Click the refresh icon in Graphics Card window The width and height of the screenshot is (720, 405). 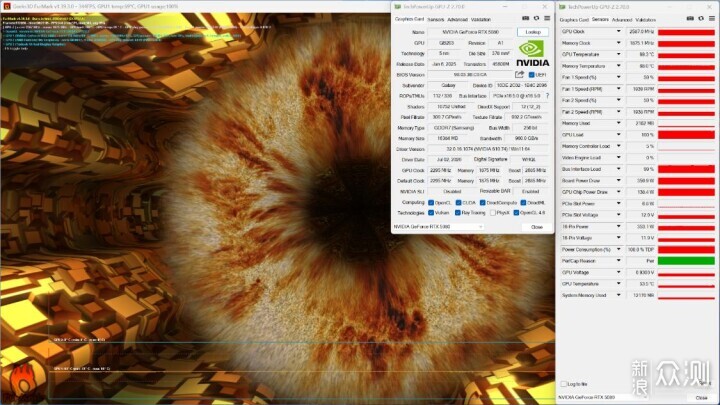tap(536, 18)
